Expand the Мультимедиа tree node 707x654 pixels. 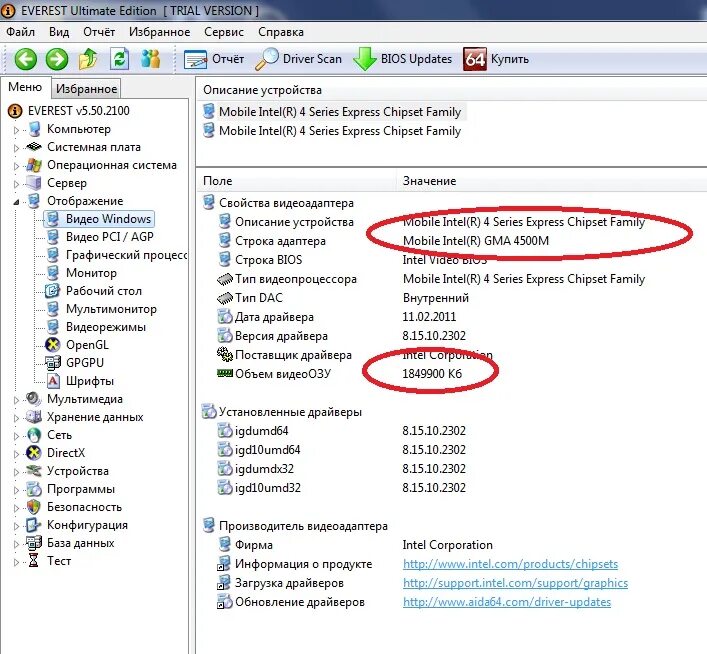(16, 400)
